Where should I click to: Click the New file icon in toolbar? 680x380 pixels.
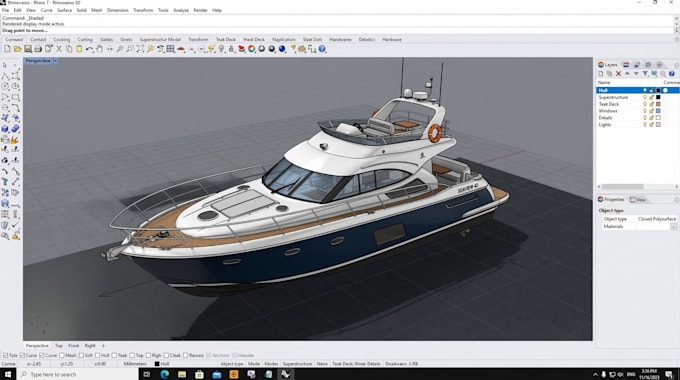7,49
